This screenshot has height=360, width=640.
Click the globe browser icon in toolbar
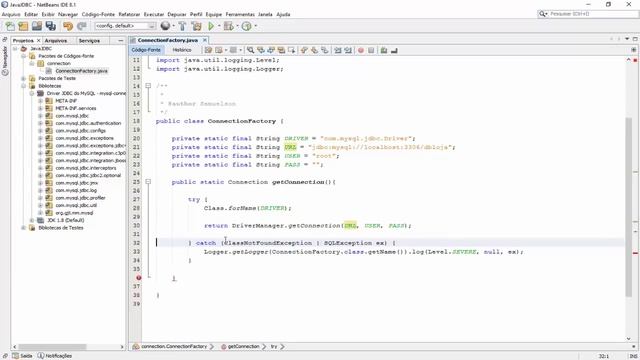[165, 26]
